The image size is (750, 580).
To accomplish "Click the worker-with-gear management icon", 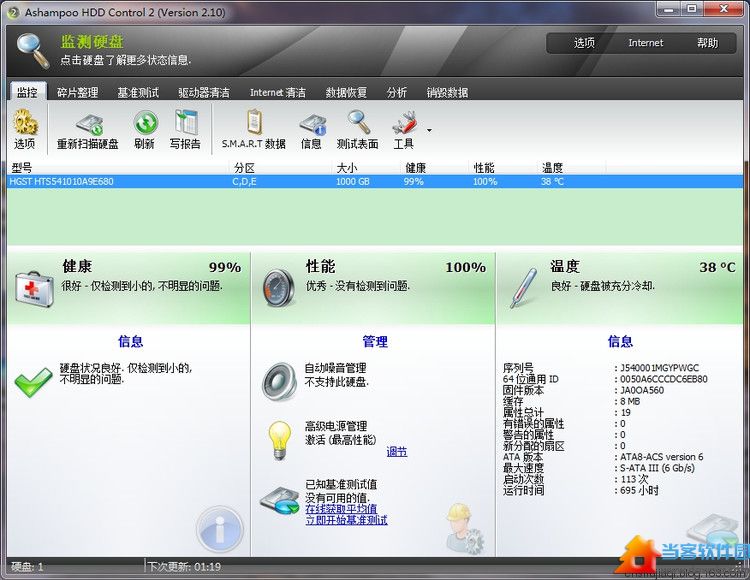I will click(464, 529).
